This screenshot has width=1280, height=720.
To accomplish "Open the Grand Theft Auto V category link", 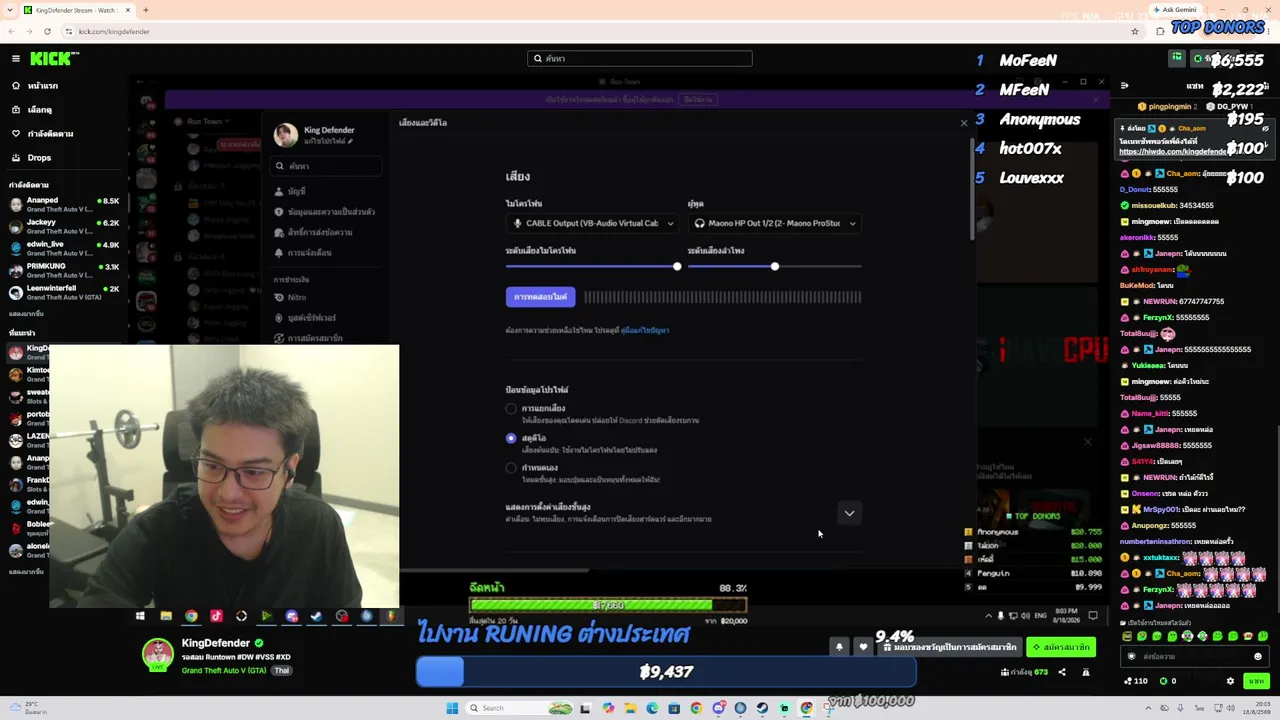I will click(224, 670).
